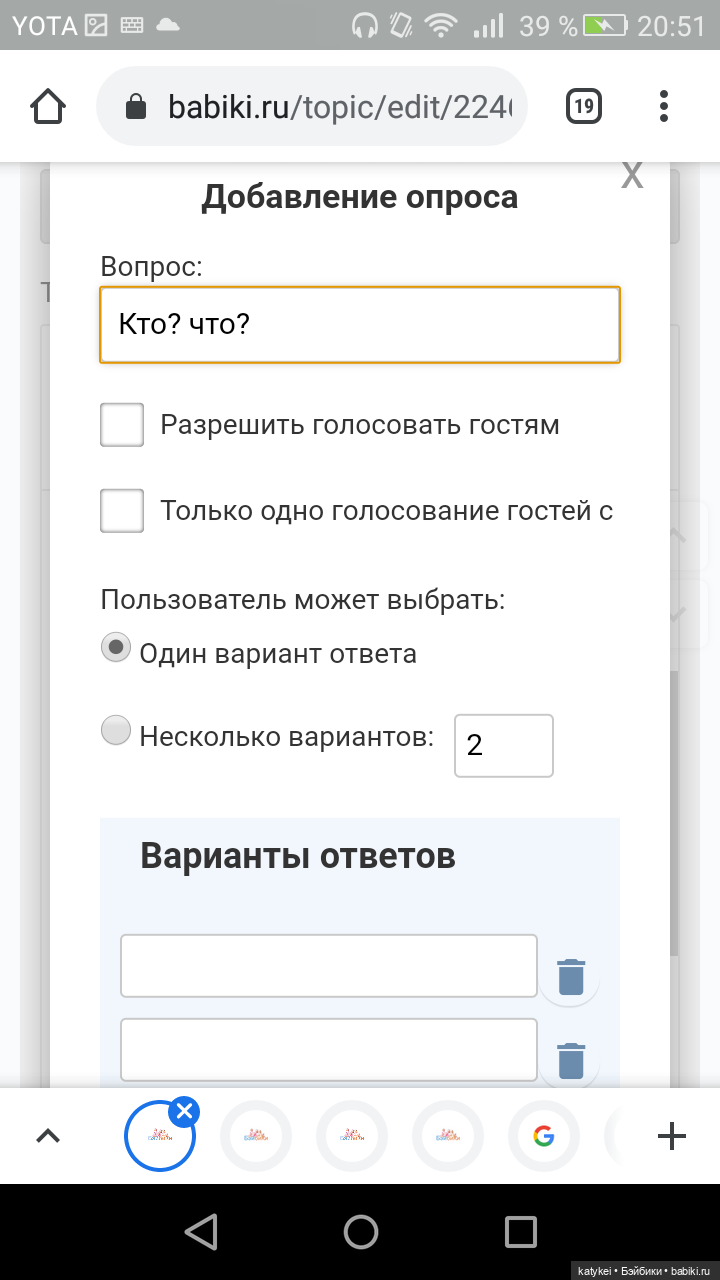Viewport: 720px width, 1280px height.
Task: Delete the first answer option
Action: [570, 976]
